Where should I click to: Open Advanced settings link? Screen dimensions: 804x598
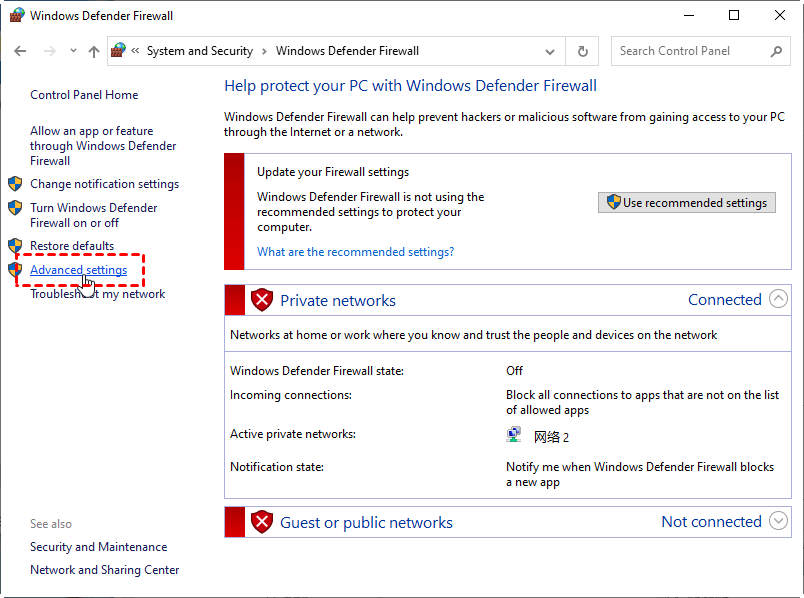click(x=78, y=270)
